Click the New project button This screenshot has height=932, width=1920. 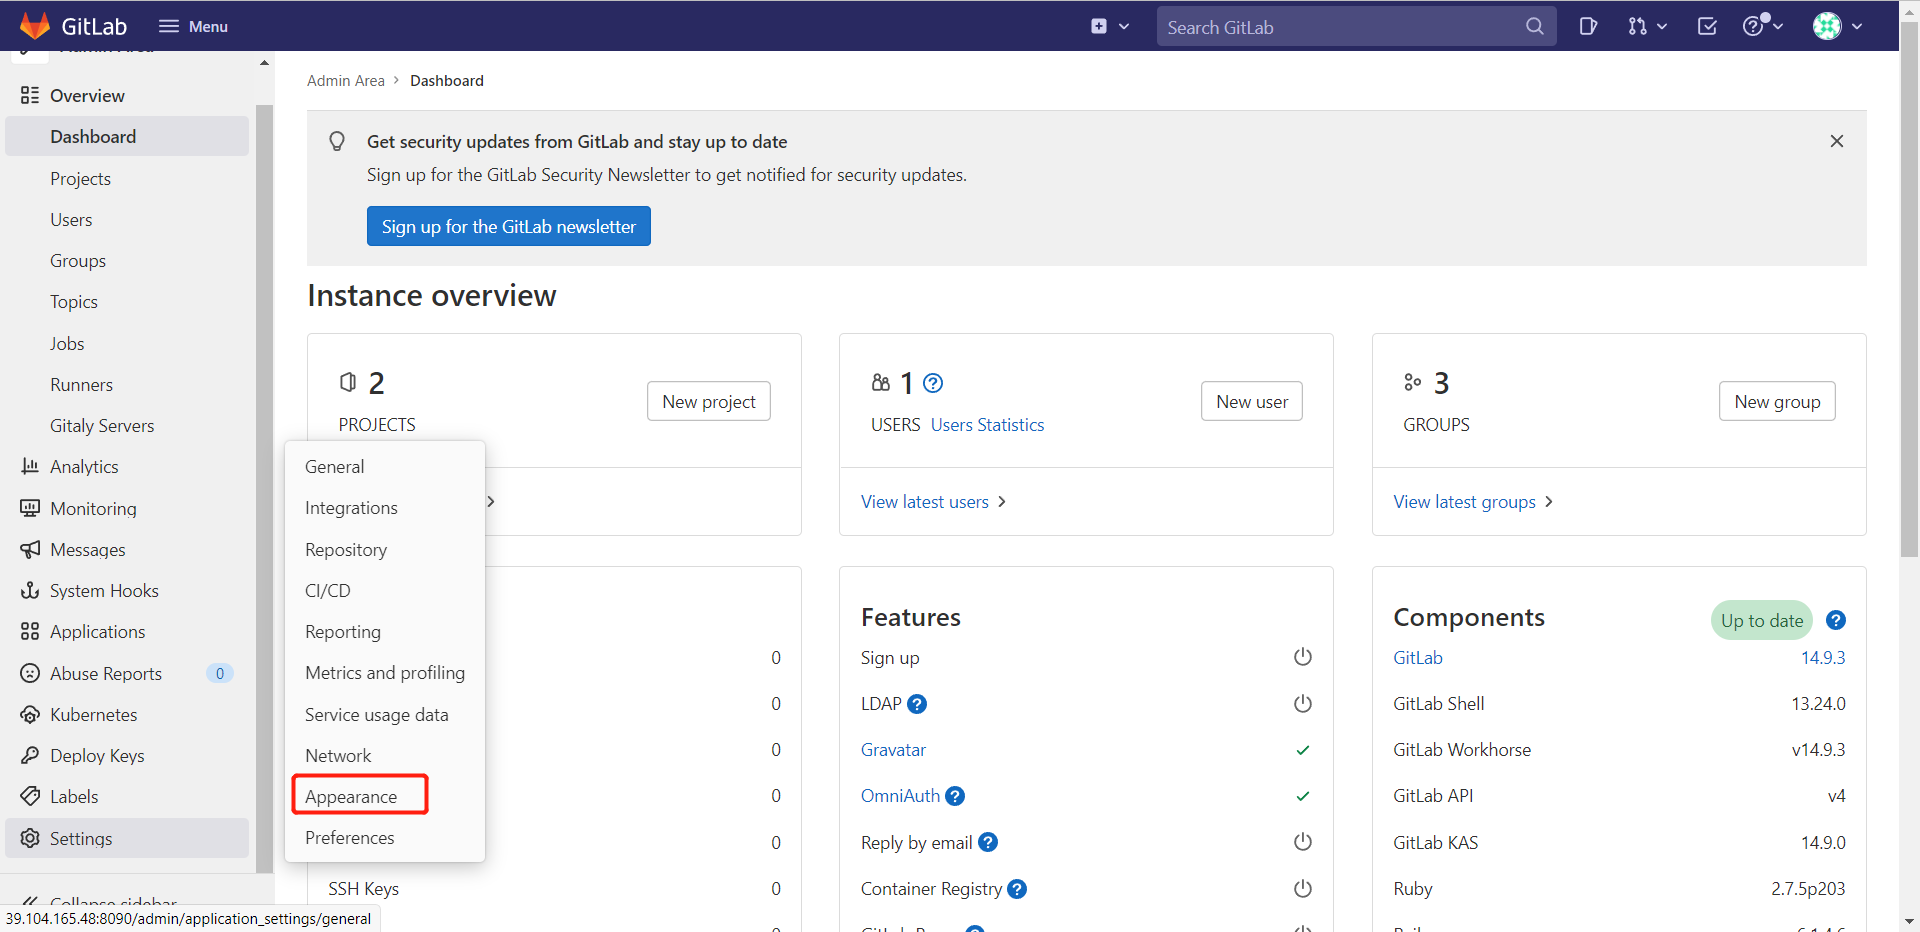click(709, 401)
